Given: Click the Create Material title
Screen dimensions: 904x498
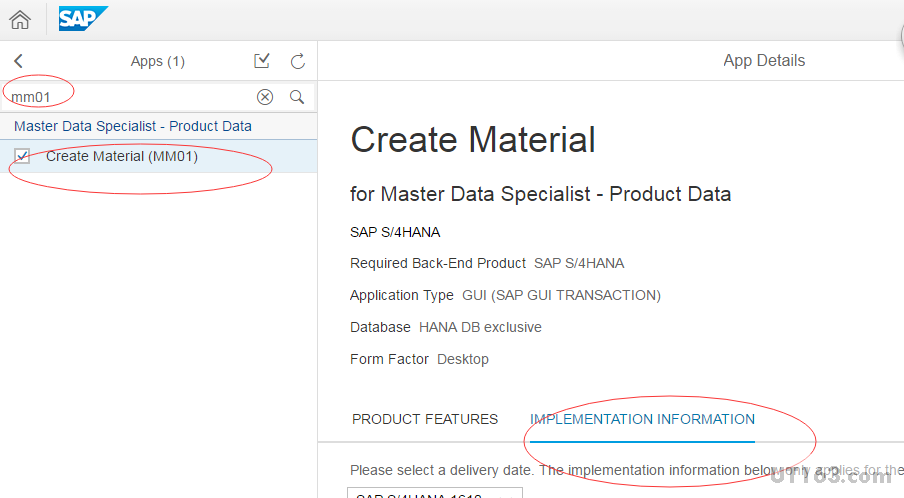Looking at the screenshot, I should [473, 140].
